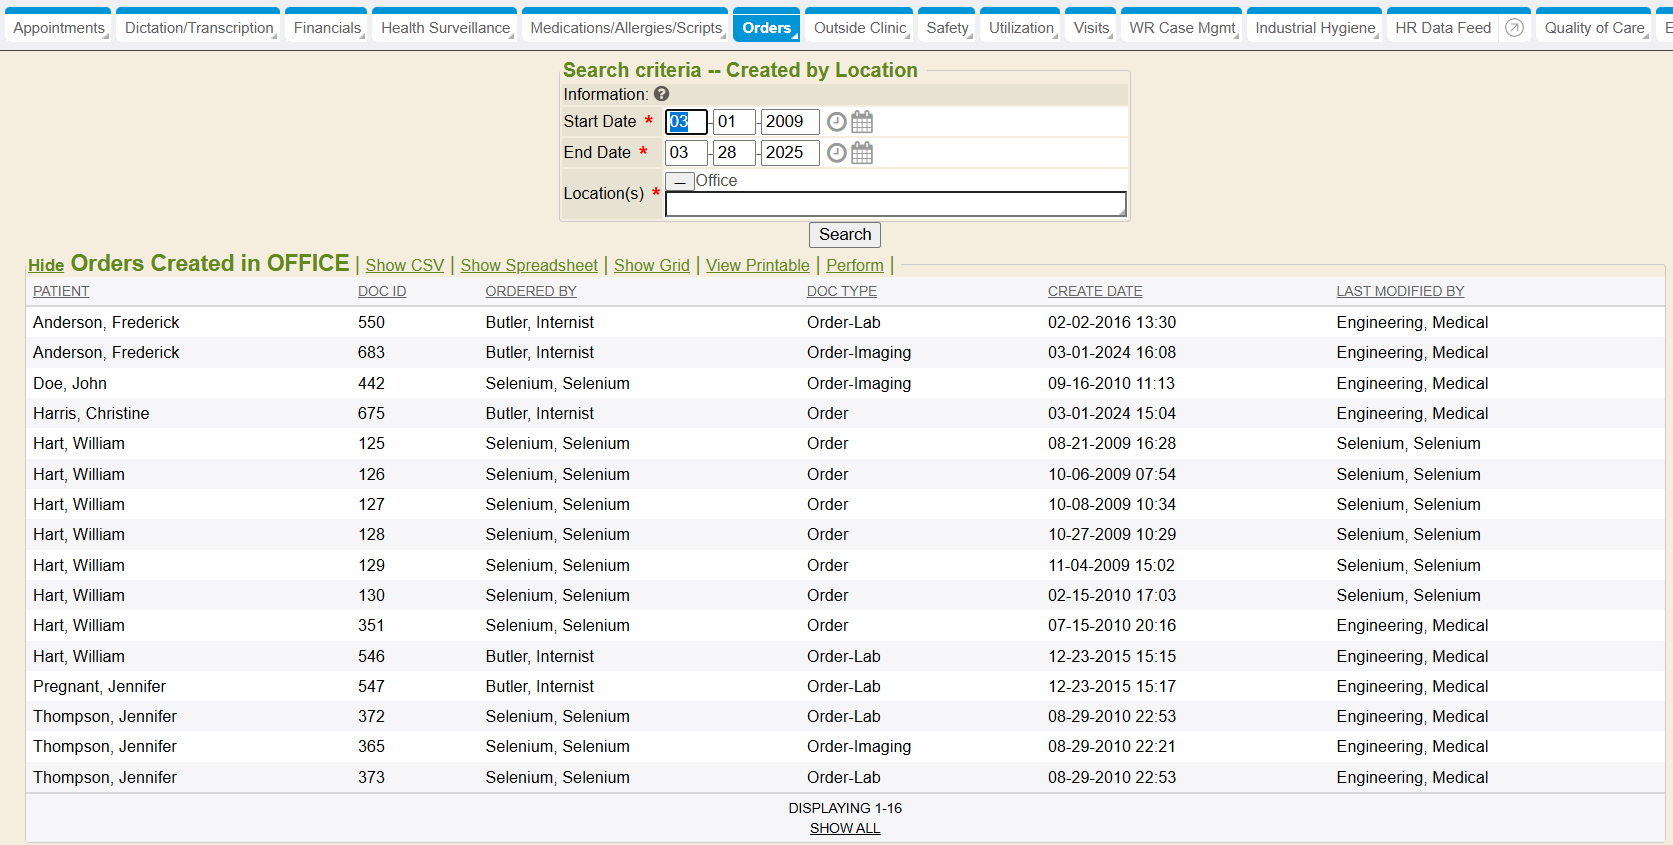Open the Start Date calendar picker

click(862, 122)
